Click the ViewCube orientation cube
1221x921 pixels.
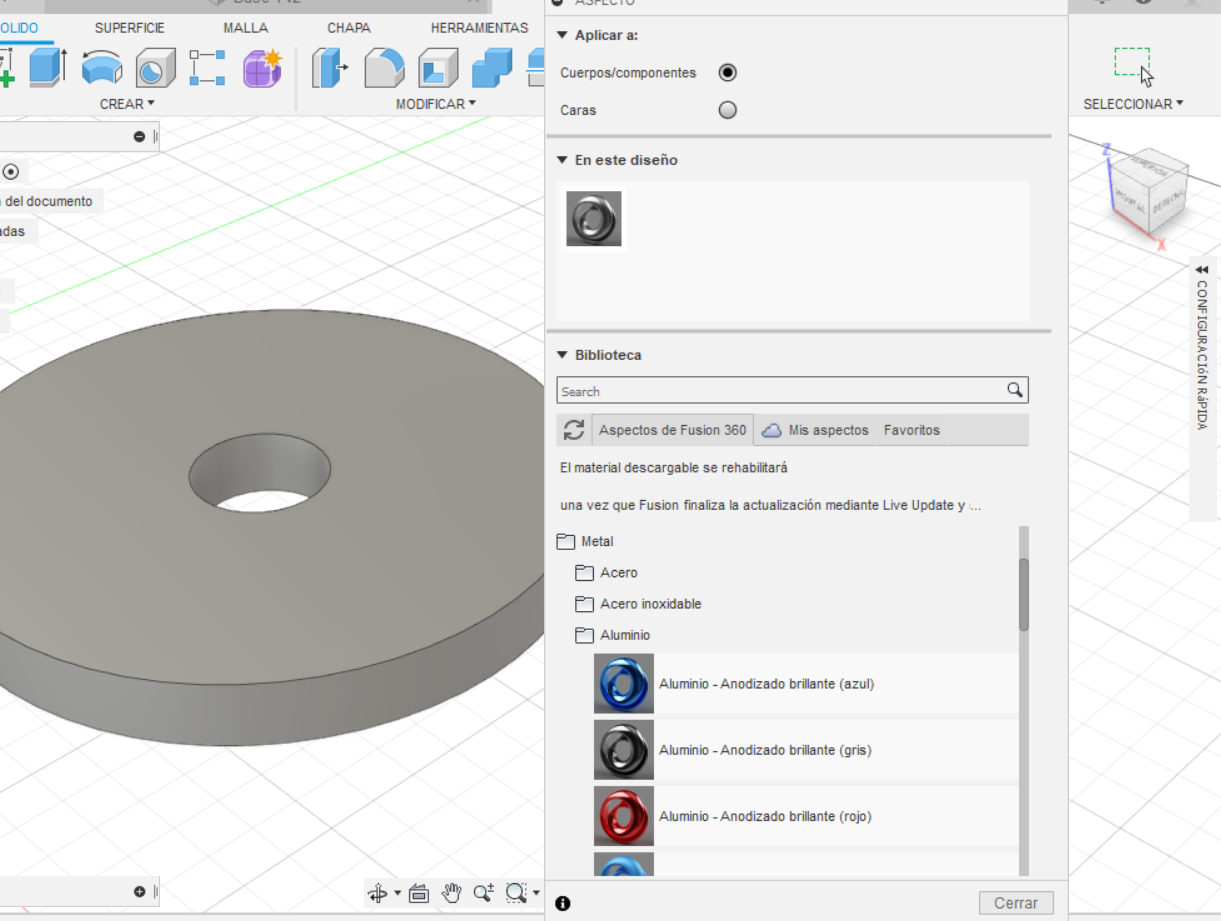pos(1148,190)
